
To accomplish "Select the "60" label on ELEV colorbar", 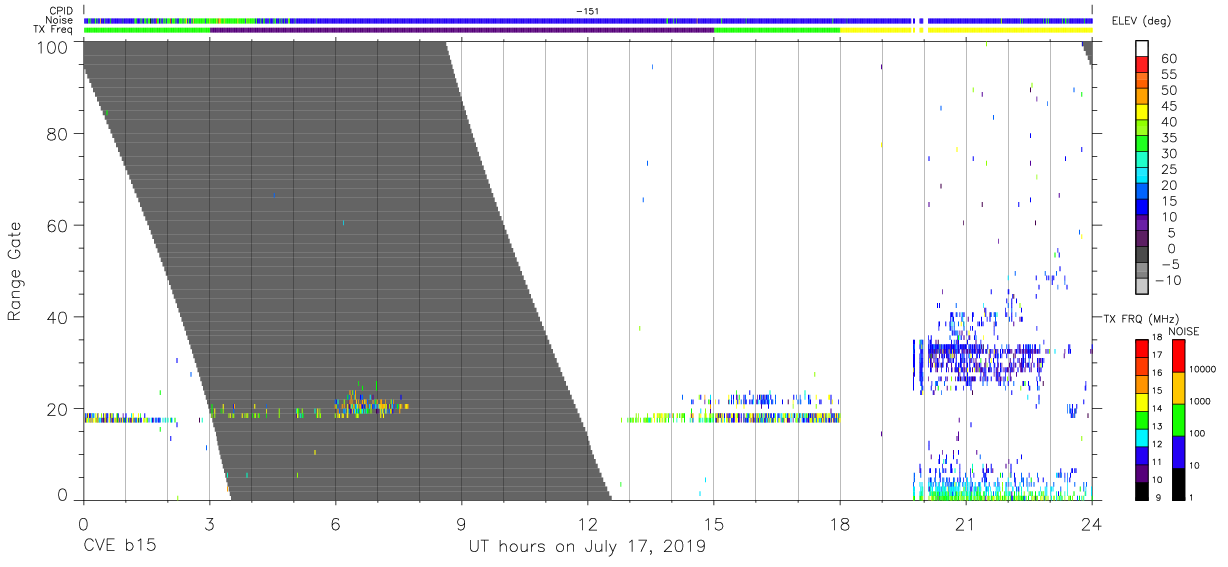I will click(1169, 59).
